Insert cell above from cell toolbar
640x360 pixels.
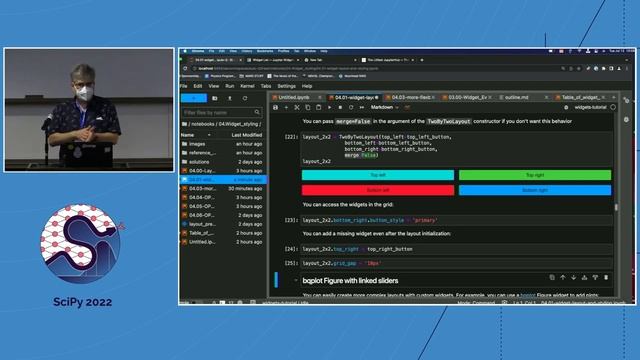click(584, 278)
